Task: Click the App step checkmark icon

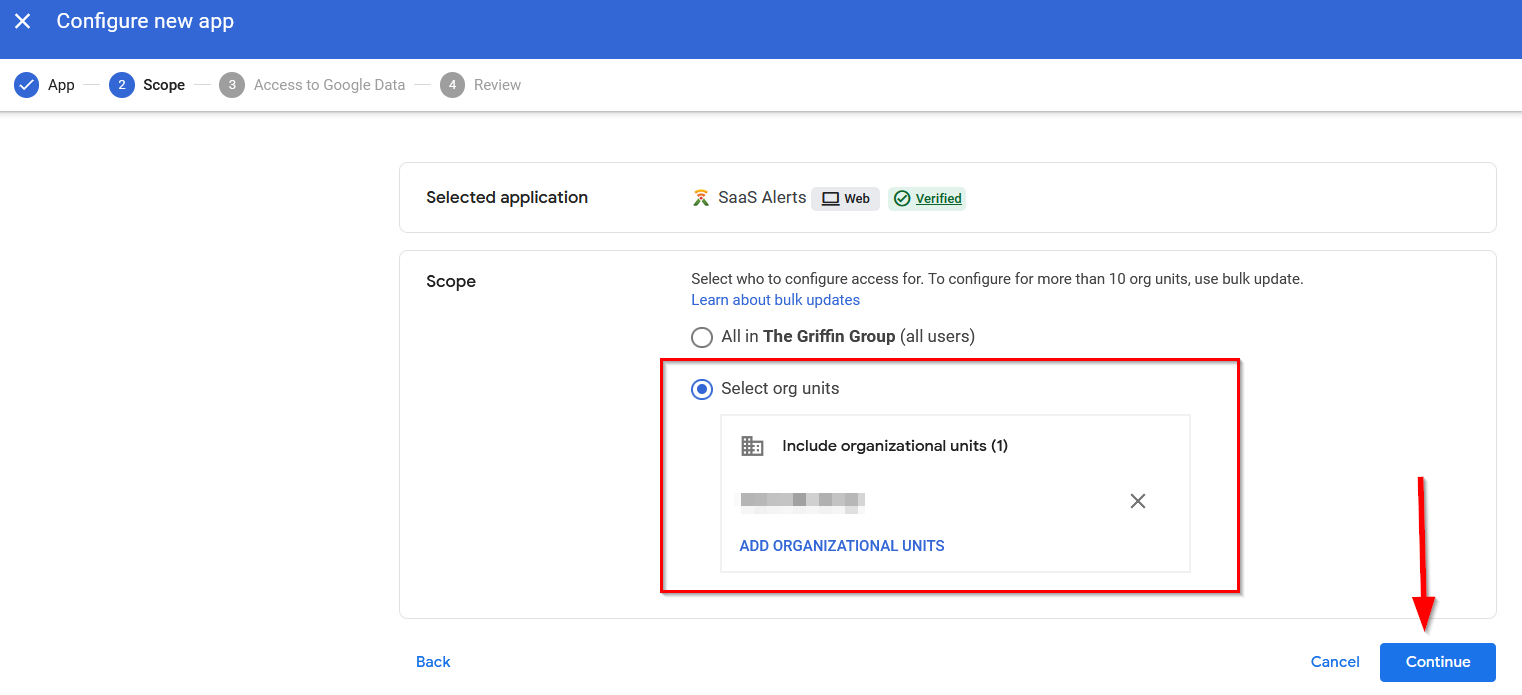Action: tap(27, 85)
